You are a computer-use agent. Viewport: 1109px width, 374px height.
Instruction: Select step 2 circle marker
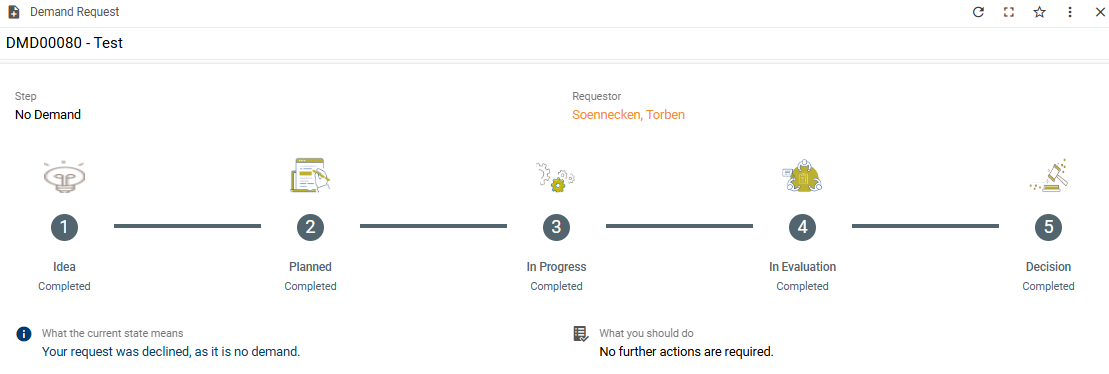(310, 227)
